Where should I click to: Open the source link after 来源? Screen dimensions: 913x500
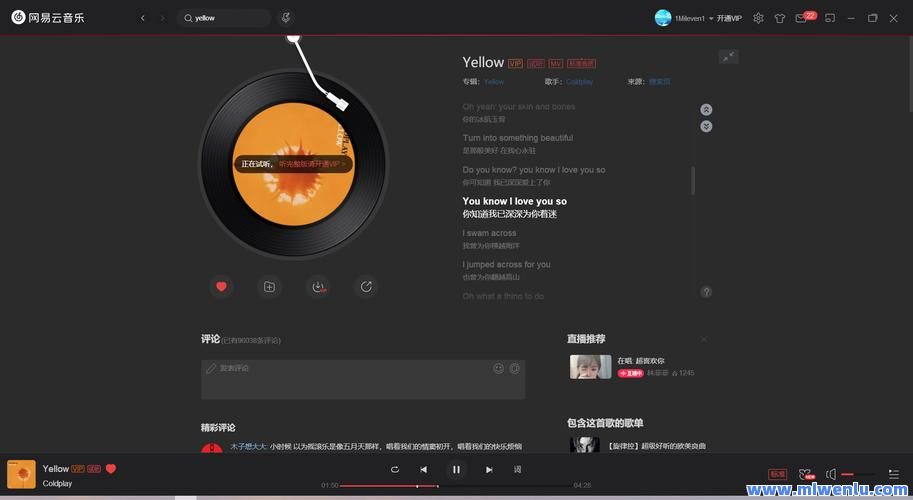660,81
